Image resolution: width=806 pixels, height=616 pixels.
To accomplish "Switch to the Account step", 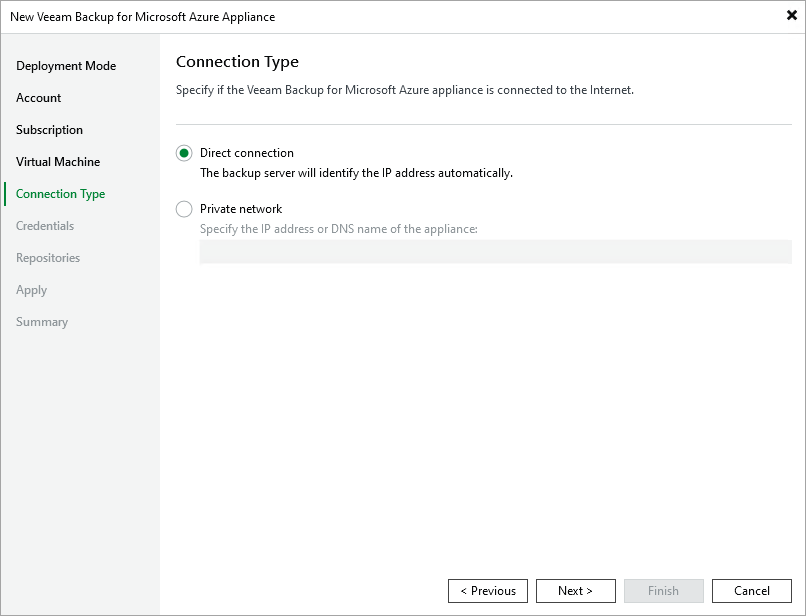I will pyautogui.click(x=38, y=97).
